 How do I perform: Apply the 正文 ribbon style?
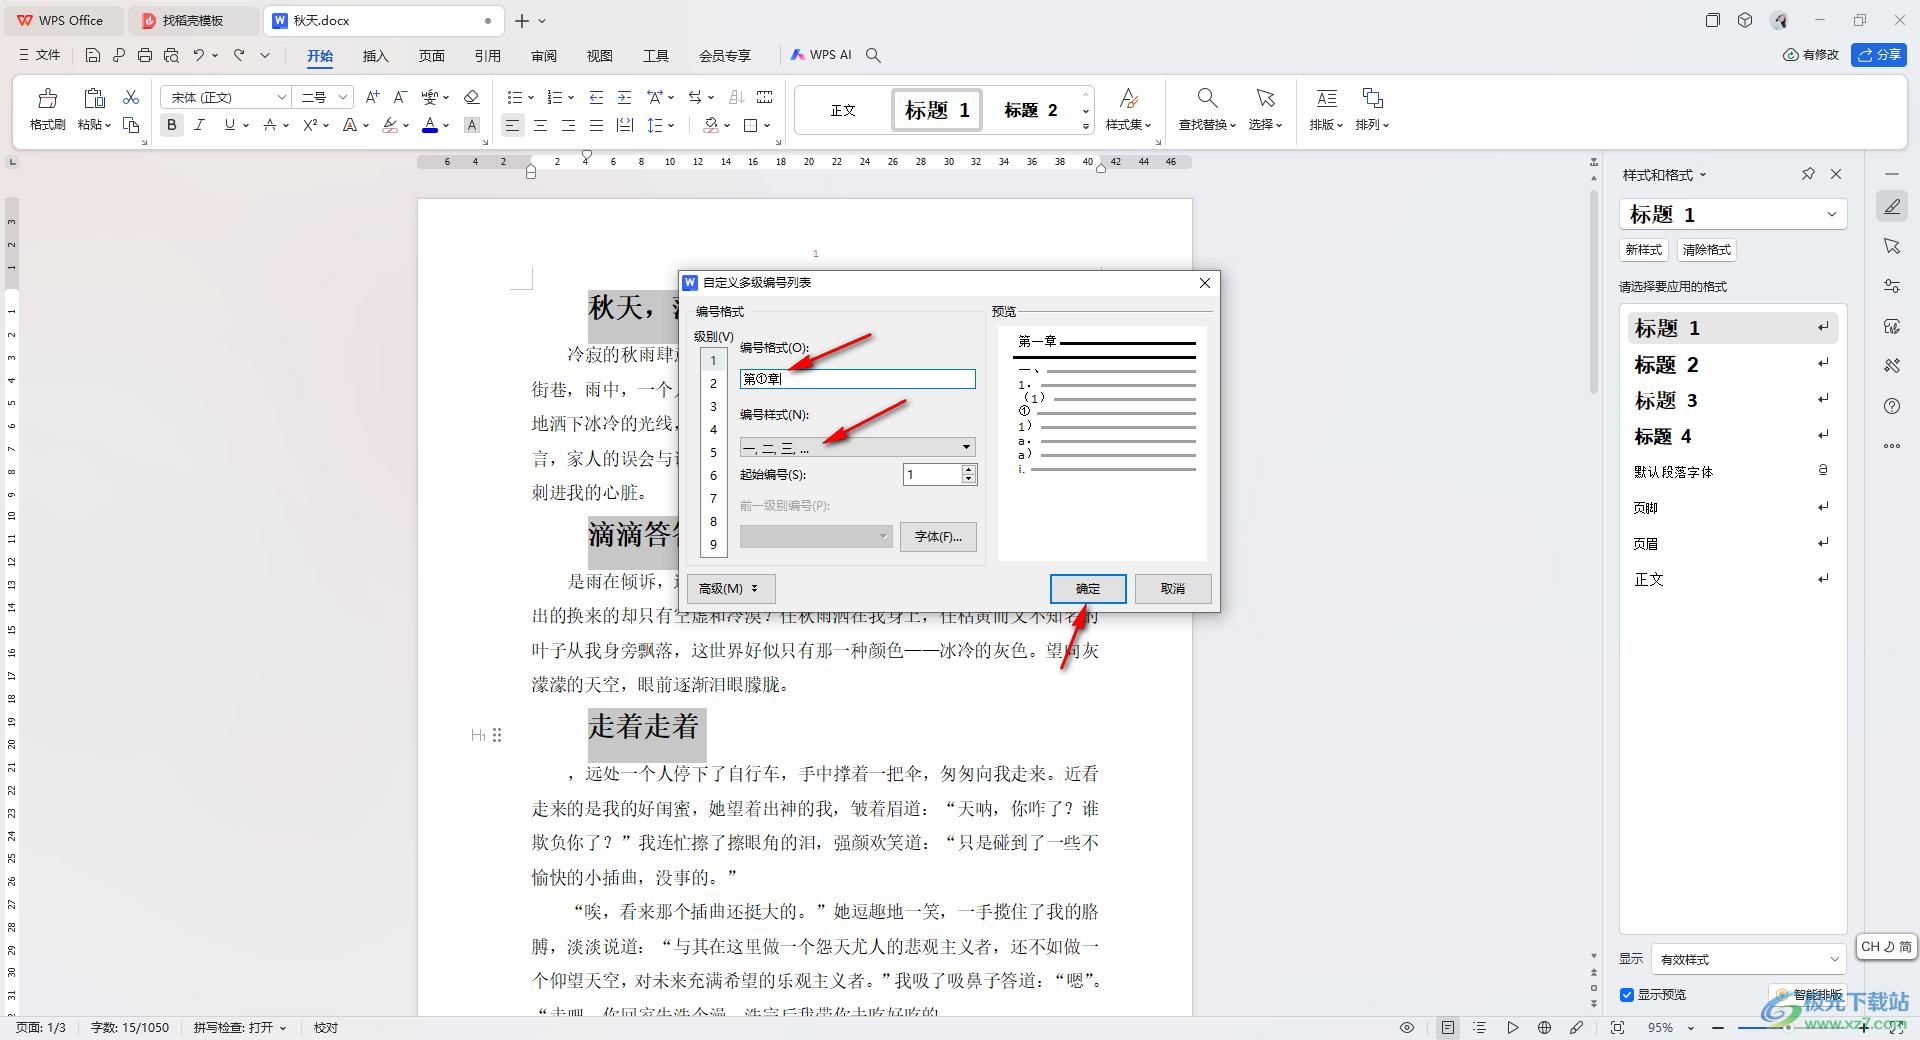tap(843, 110)
